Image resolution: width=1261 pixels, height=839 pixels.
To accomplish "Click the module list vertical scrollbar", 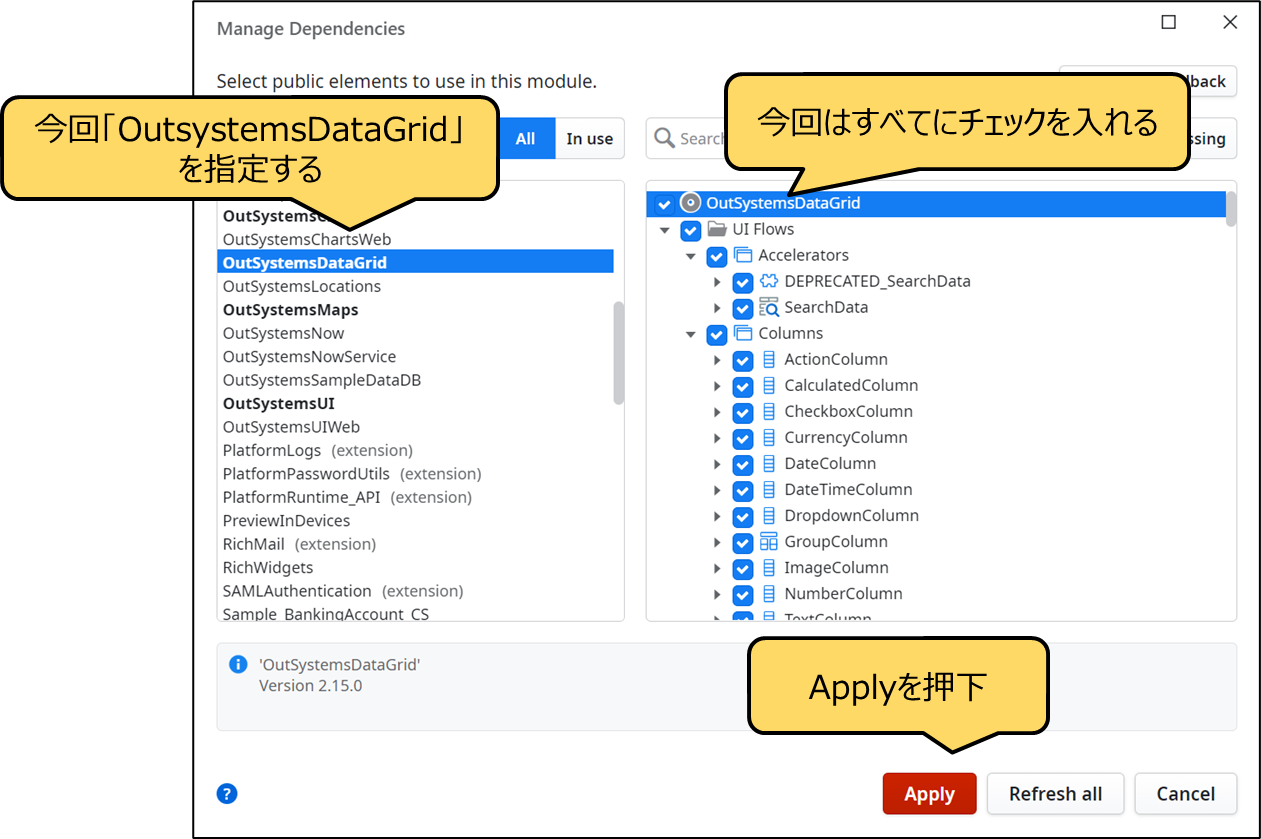I will pyautogui.click(x=618, y=352).
